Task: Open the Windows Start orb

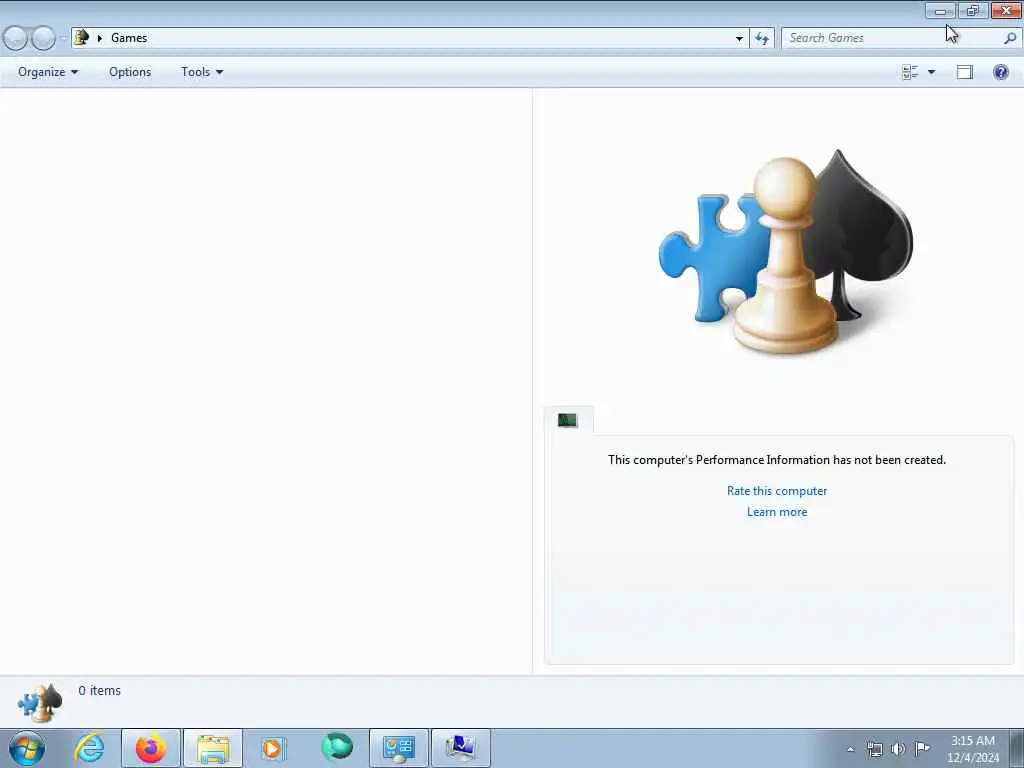Action: 27,748
